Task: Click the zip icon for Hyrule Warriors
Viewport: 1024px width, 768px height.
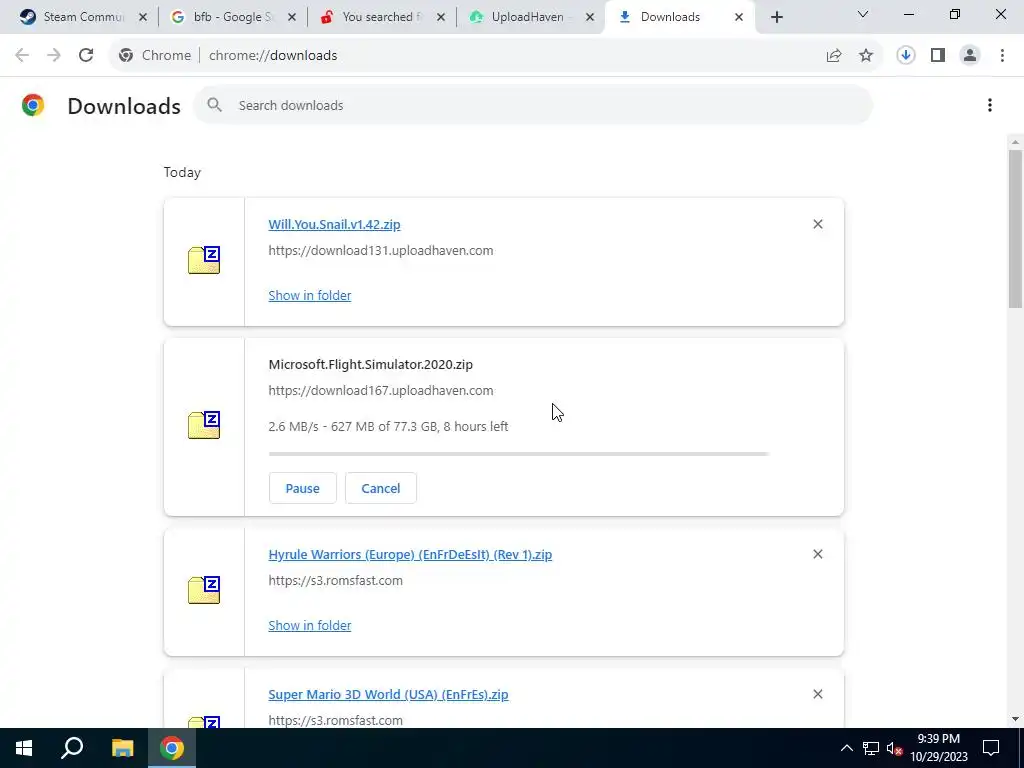Action: (204, 590)
